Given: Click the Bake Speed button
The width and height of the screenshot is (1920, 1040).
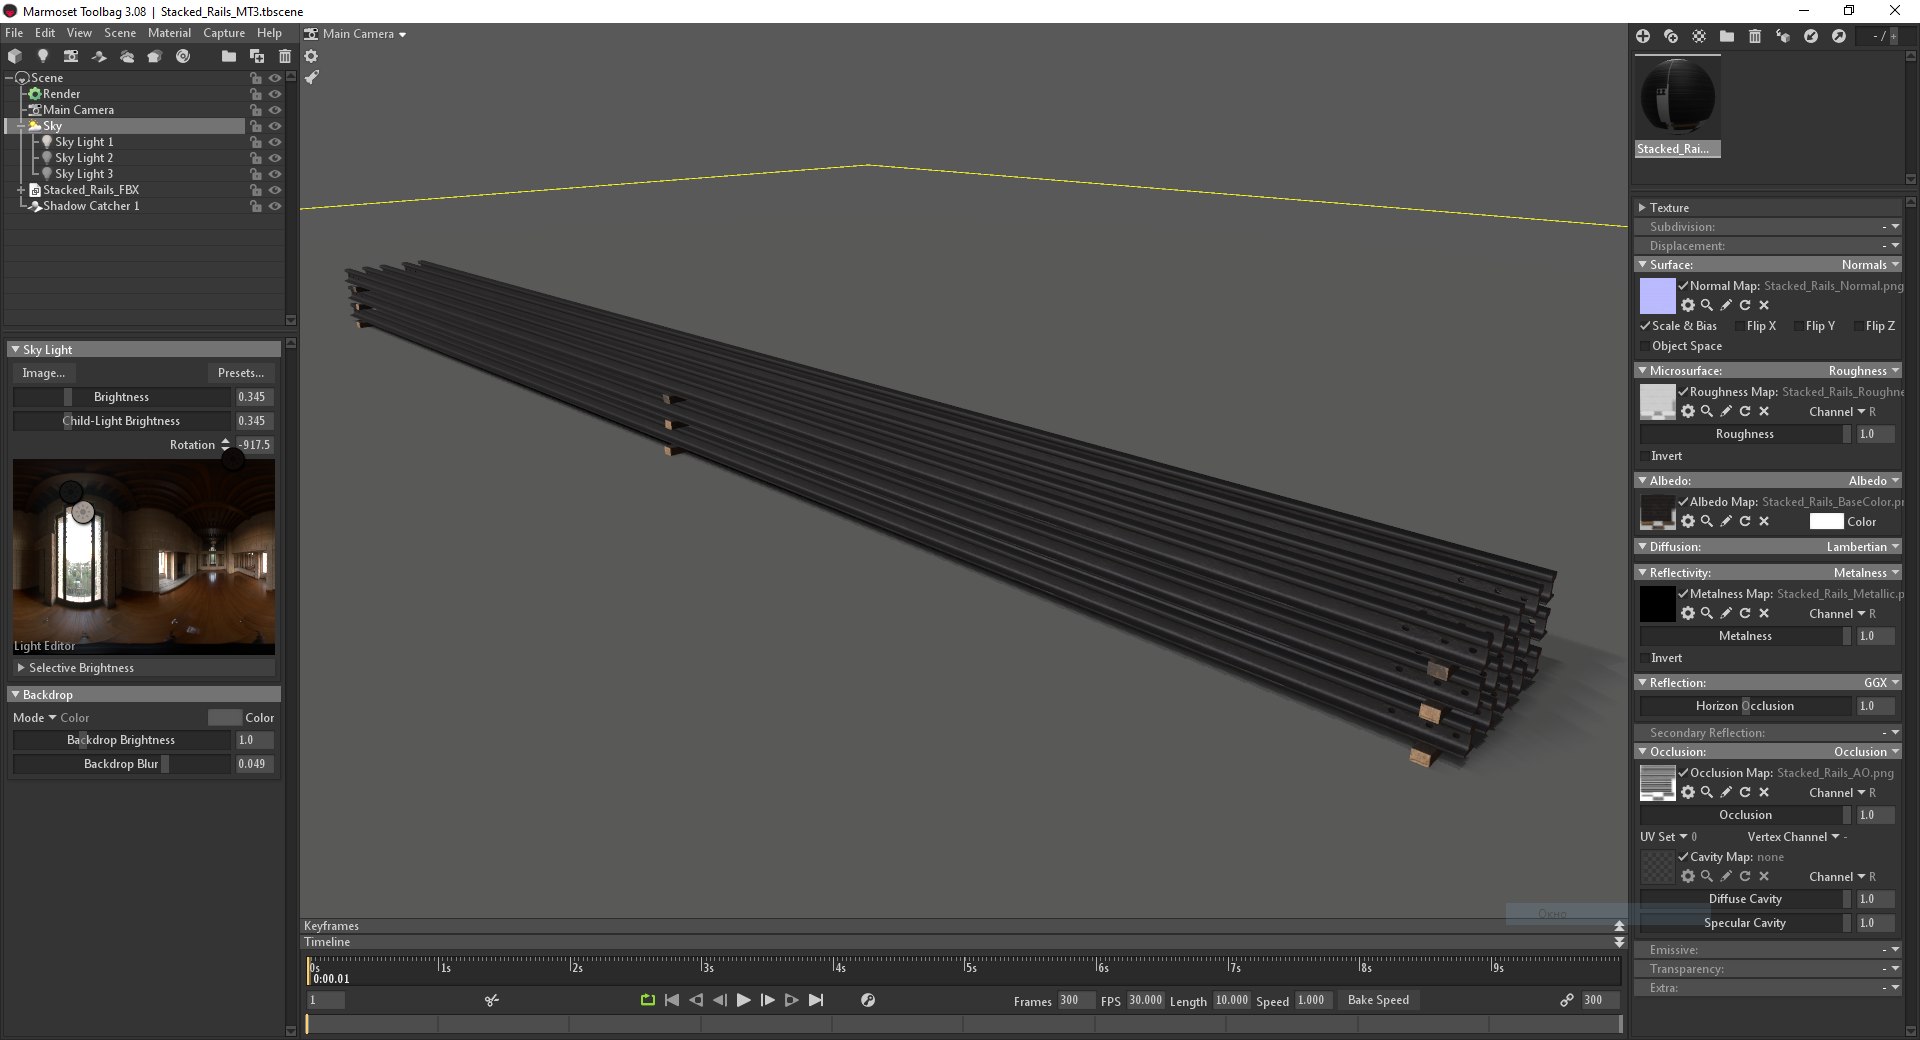Looking at the screenshot, I should coord(1378,1000).
